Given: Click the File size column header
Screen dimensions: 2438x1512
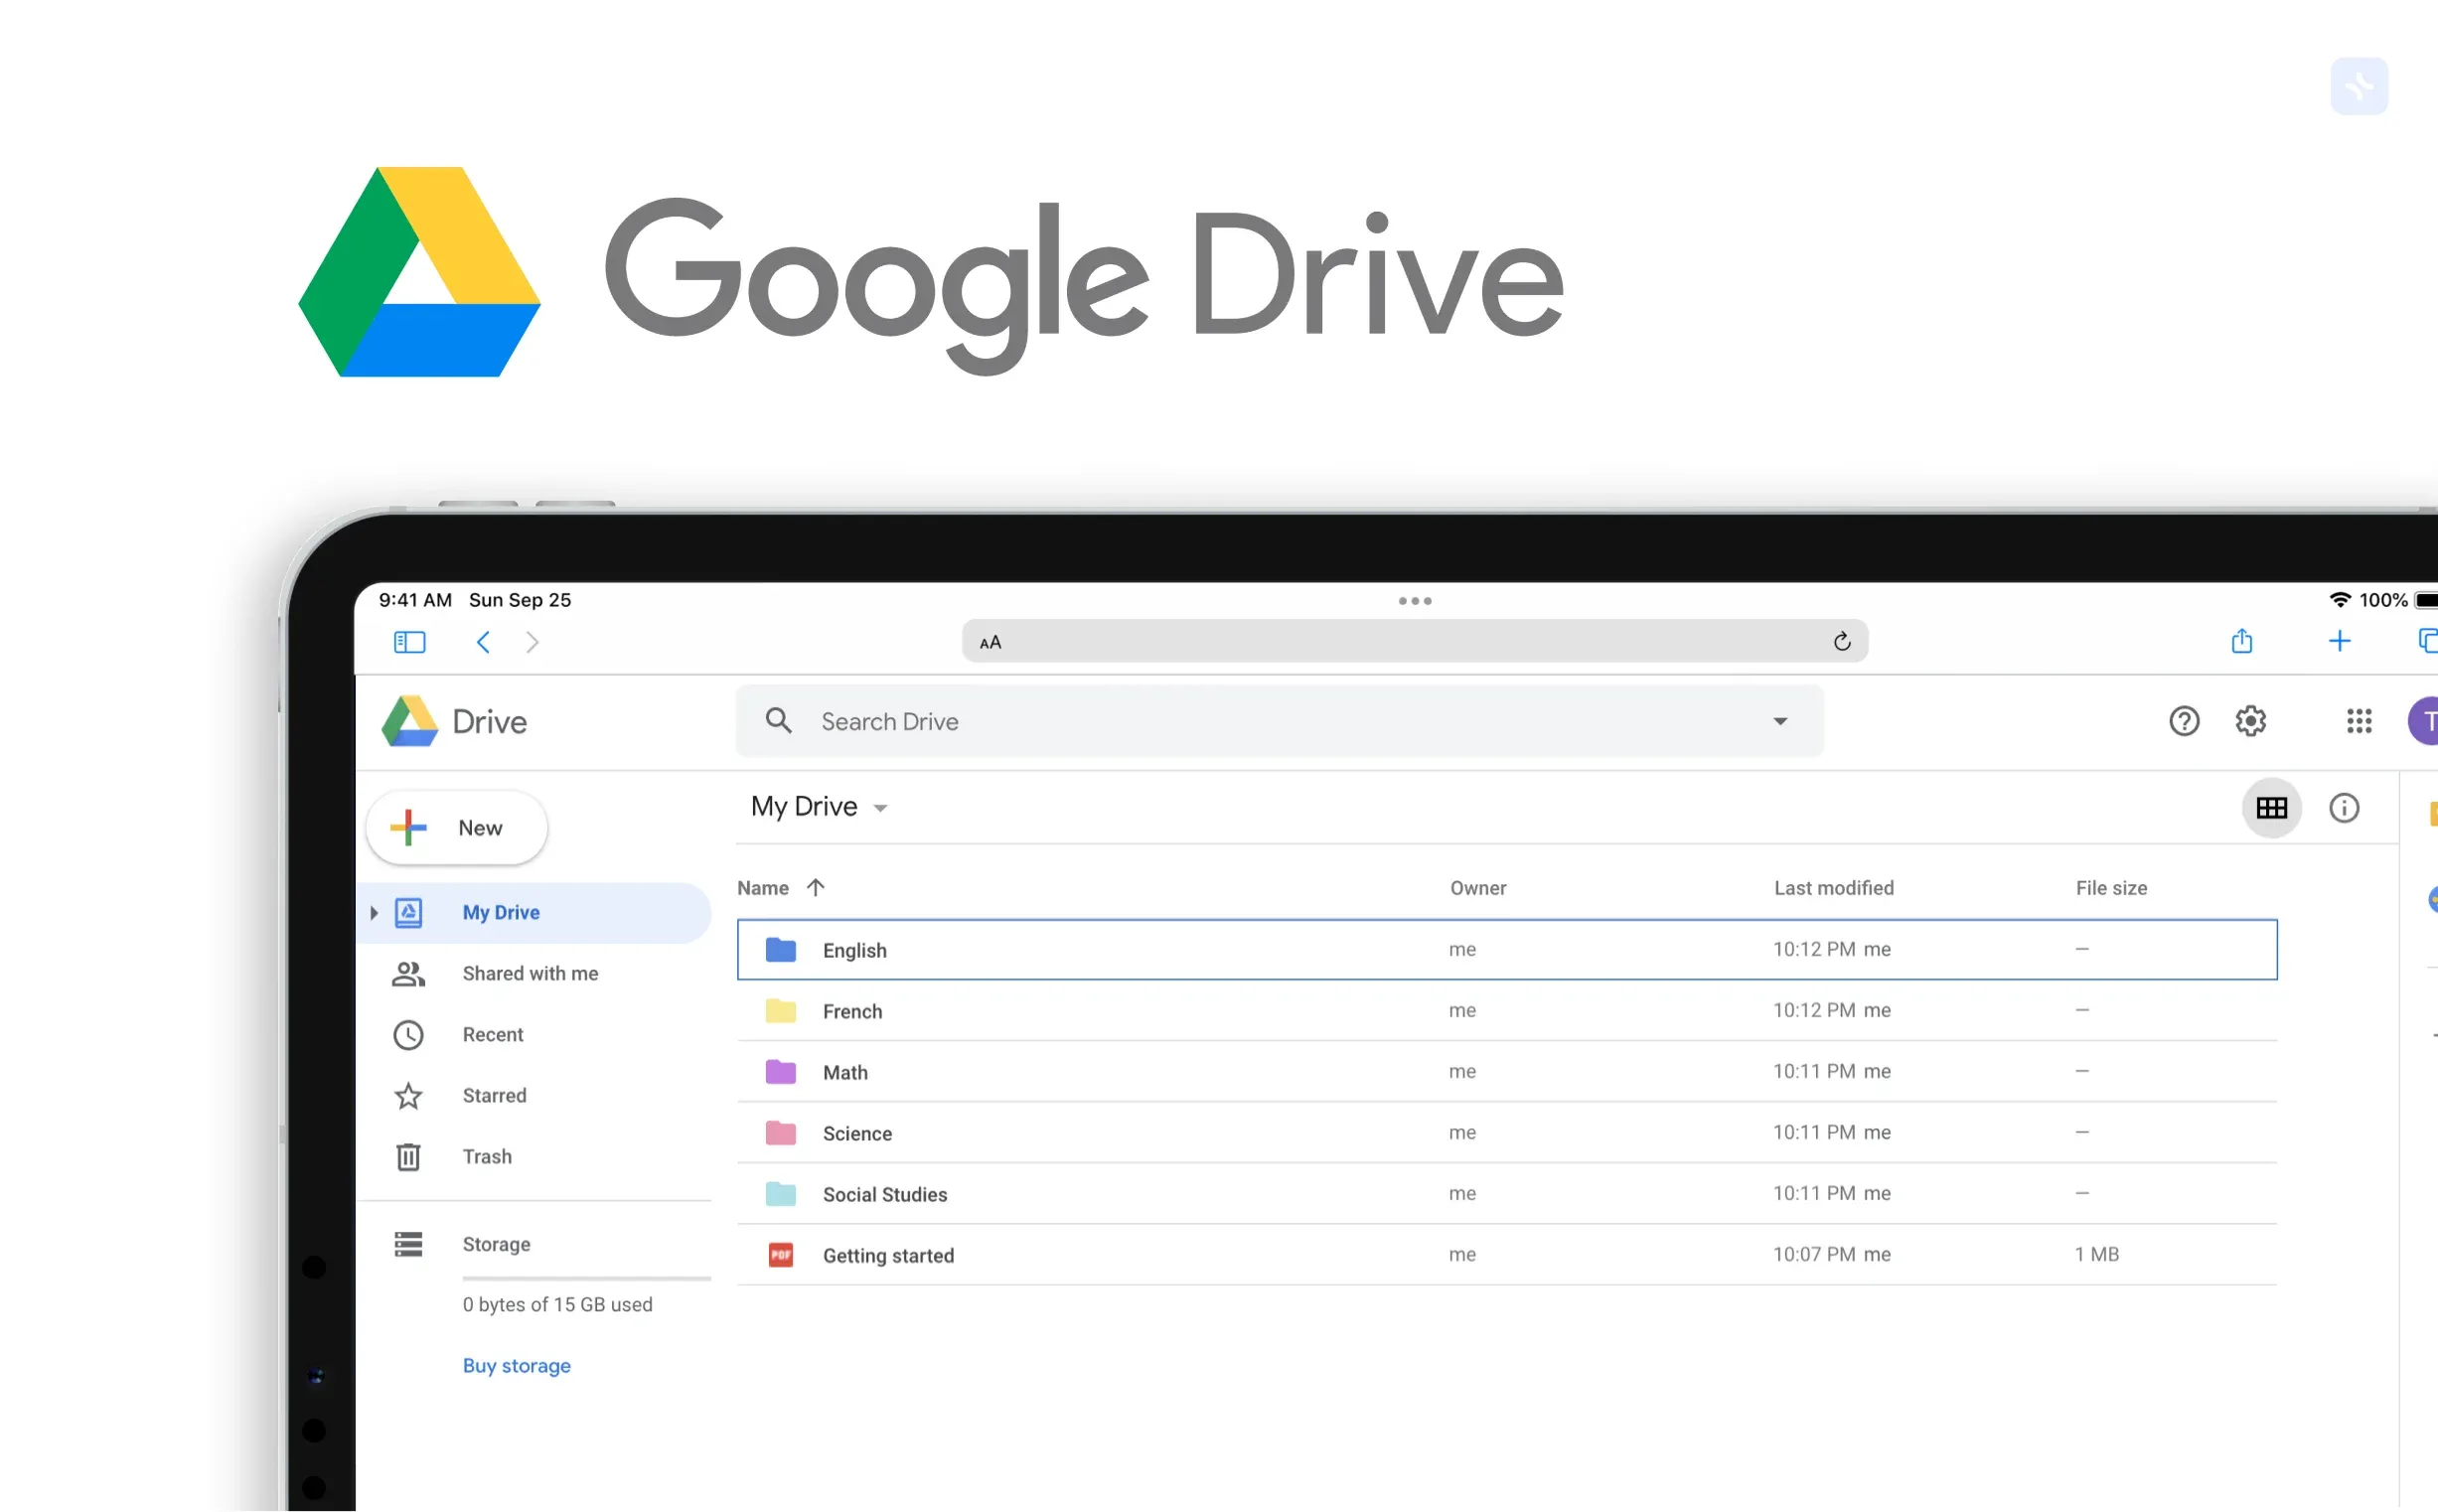Looking at the screenshot, I should [x=2110, y=888].
